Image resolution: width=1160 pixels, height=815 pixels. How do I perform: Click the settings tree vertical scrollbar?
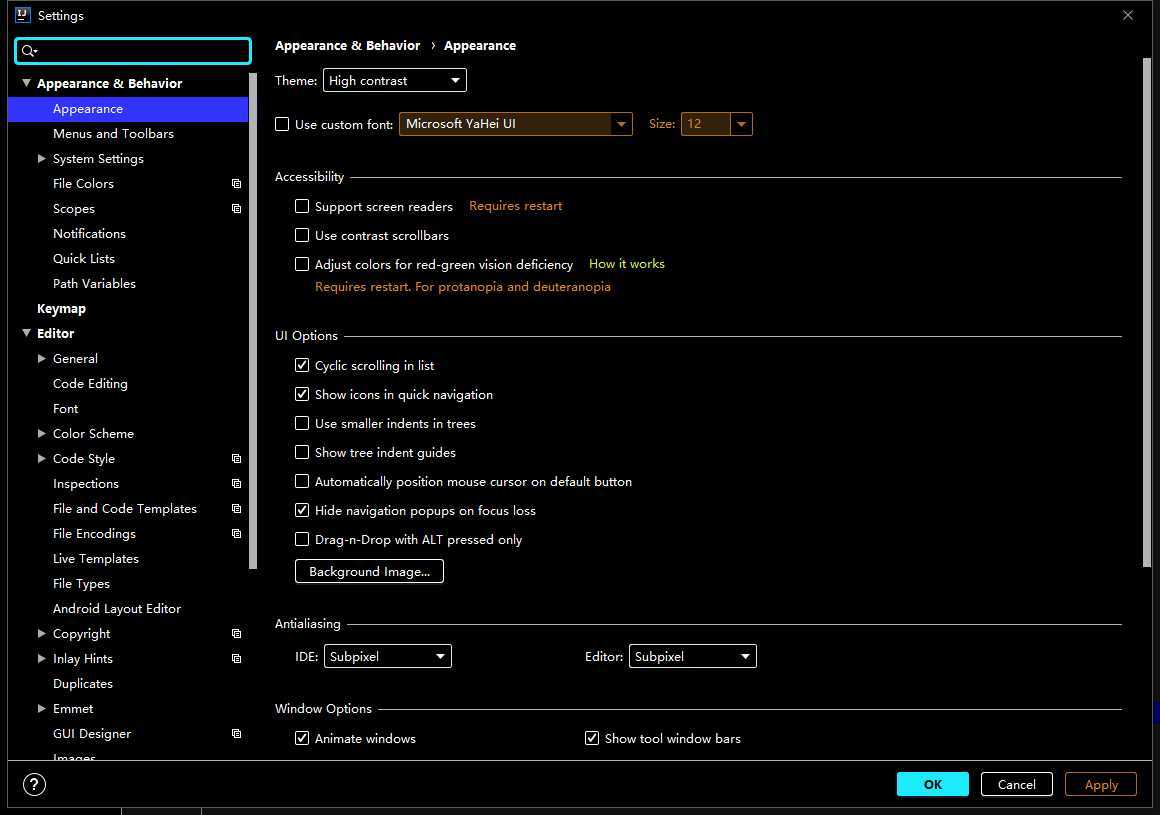[253, 320]
